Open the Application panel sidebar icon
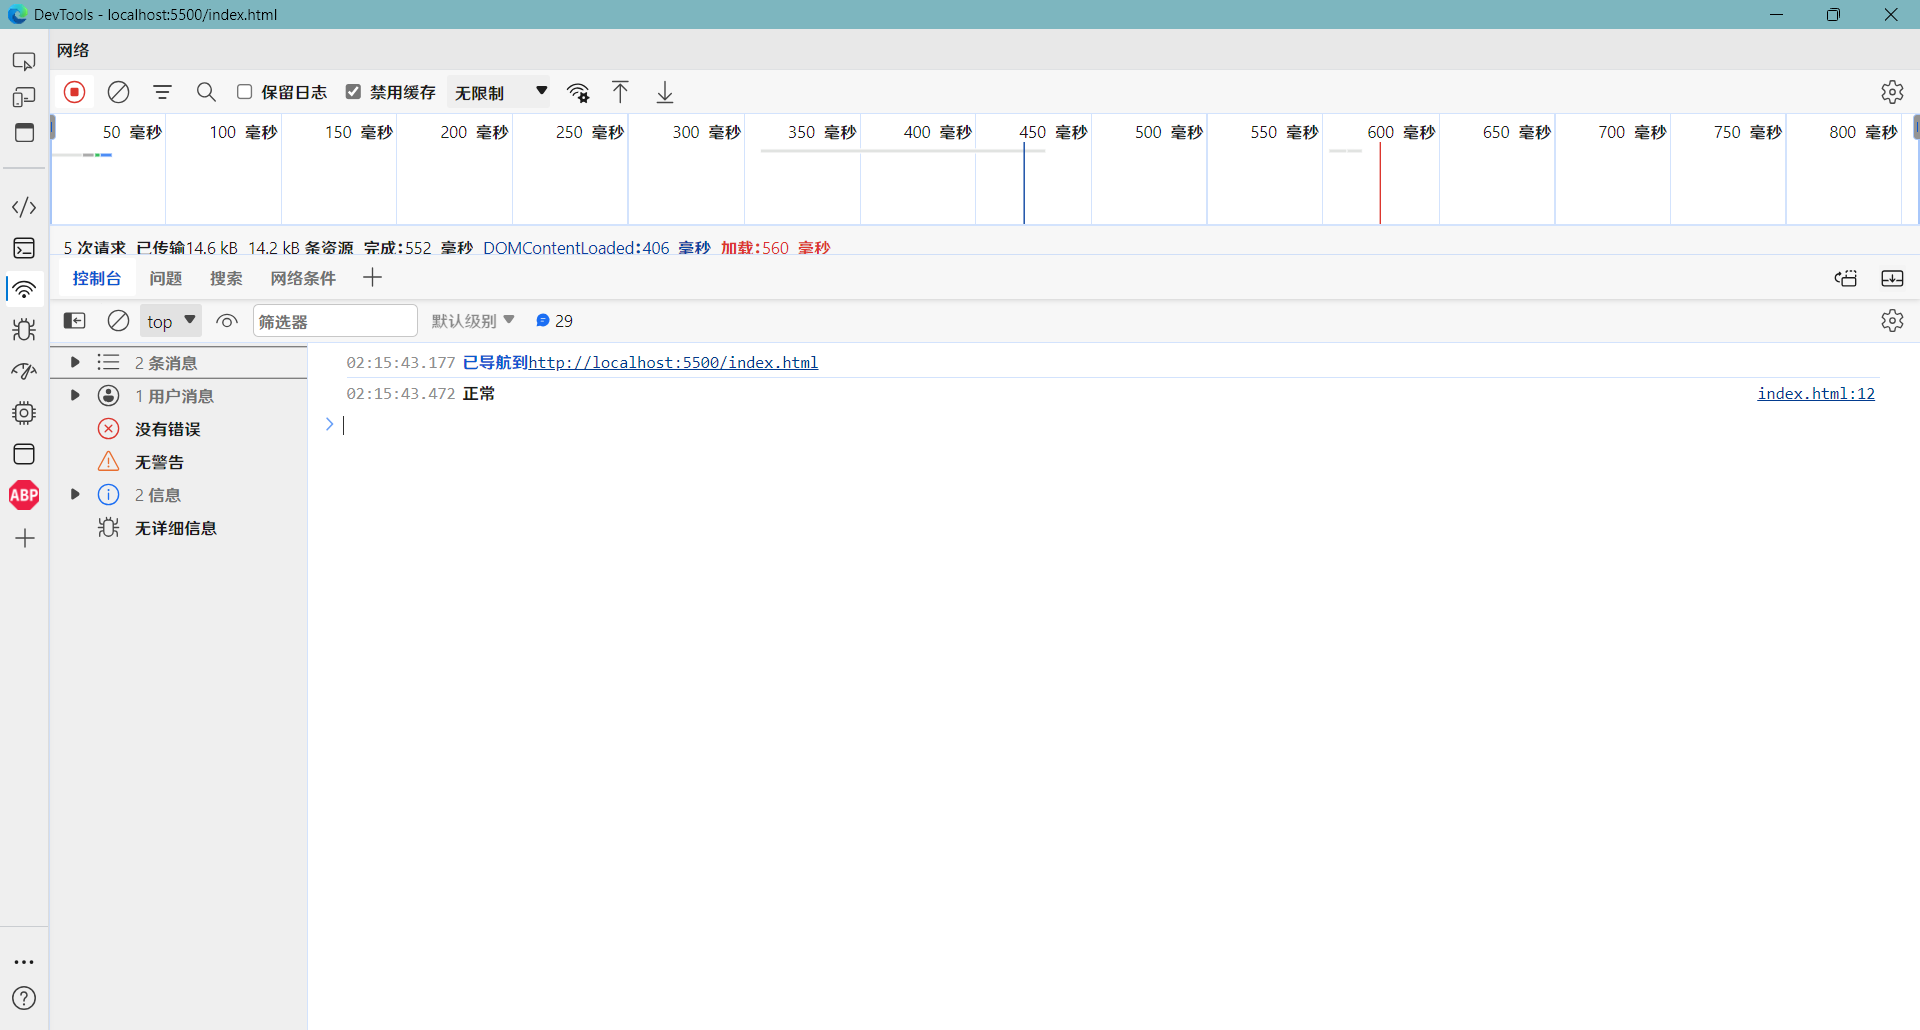This screenshot has width=1920, height=1030. (x=24, y=454)
